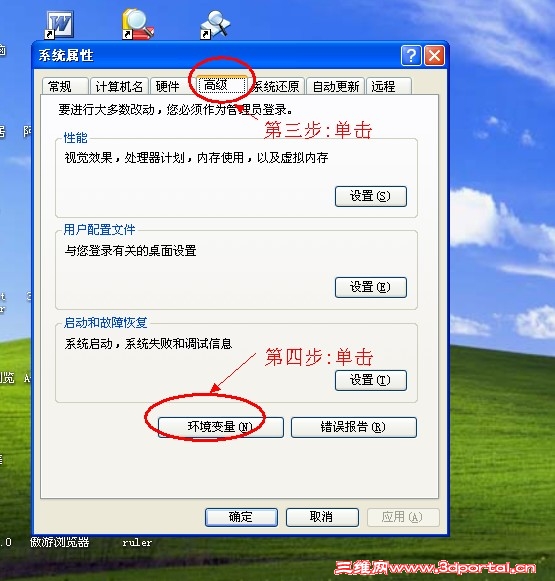Confirm with the 确定 button
Image resolution: width=555 pixels, height=581 pixels.
click(241, 517)
